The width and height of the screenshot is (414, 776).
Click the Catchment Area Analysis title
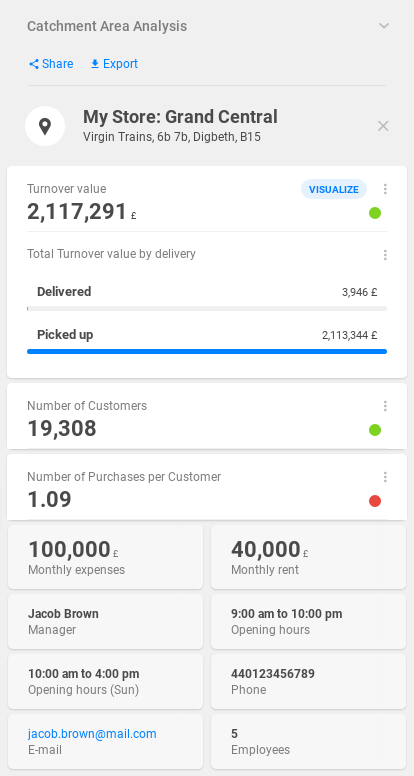(x=107, y=26)
